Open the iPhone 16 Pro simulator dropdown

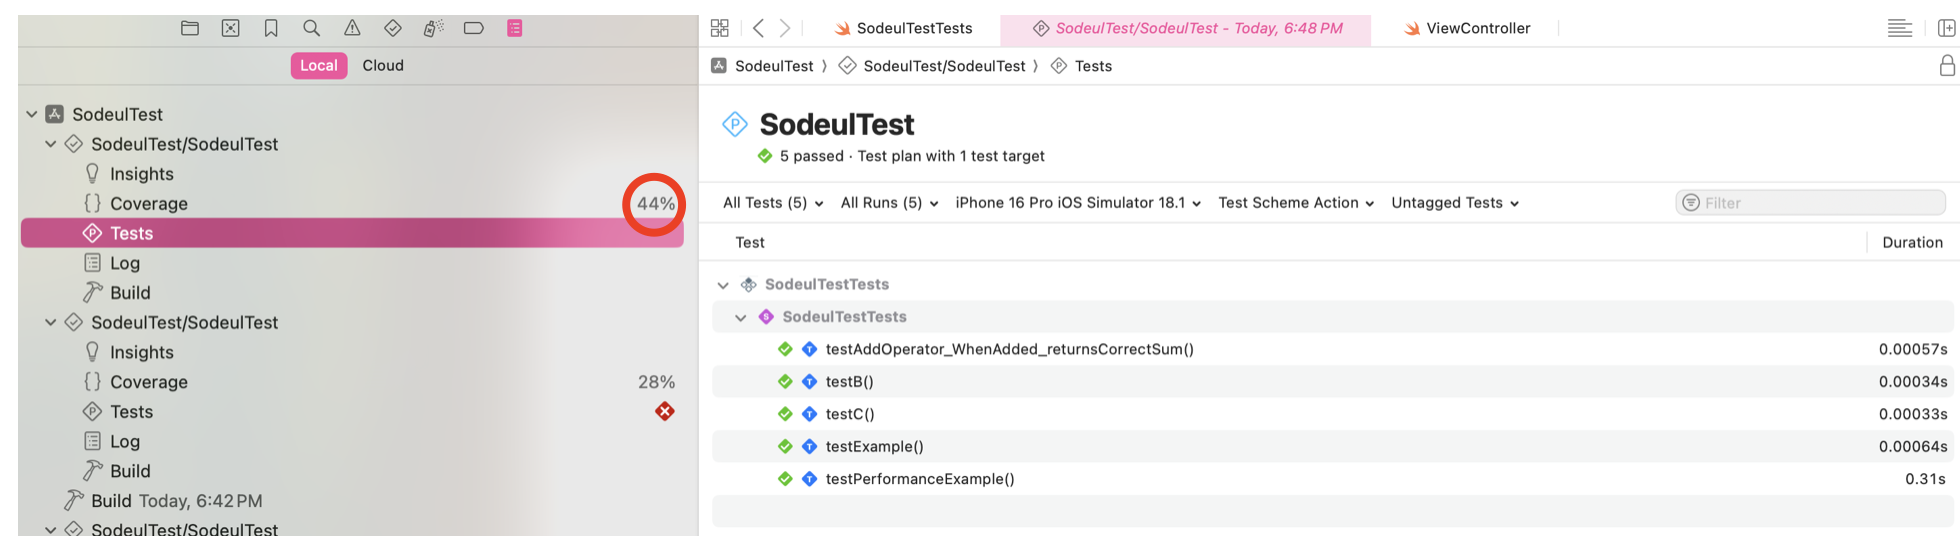(1077, 203)
